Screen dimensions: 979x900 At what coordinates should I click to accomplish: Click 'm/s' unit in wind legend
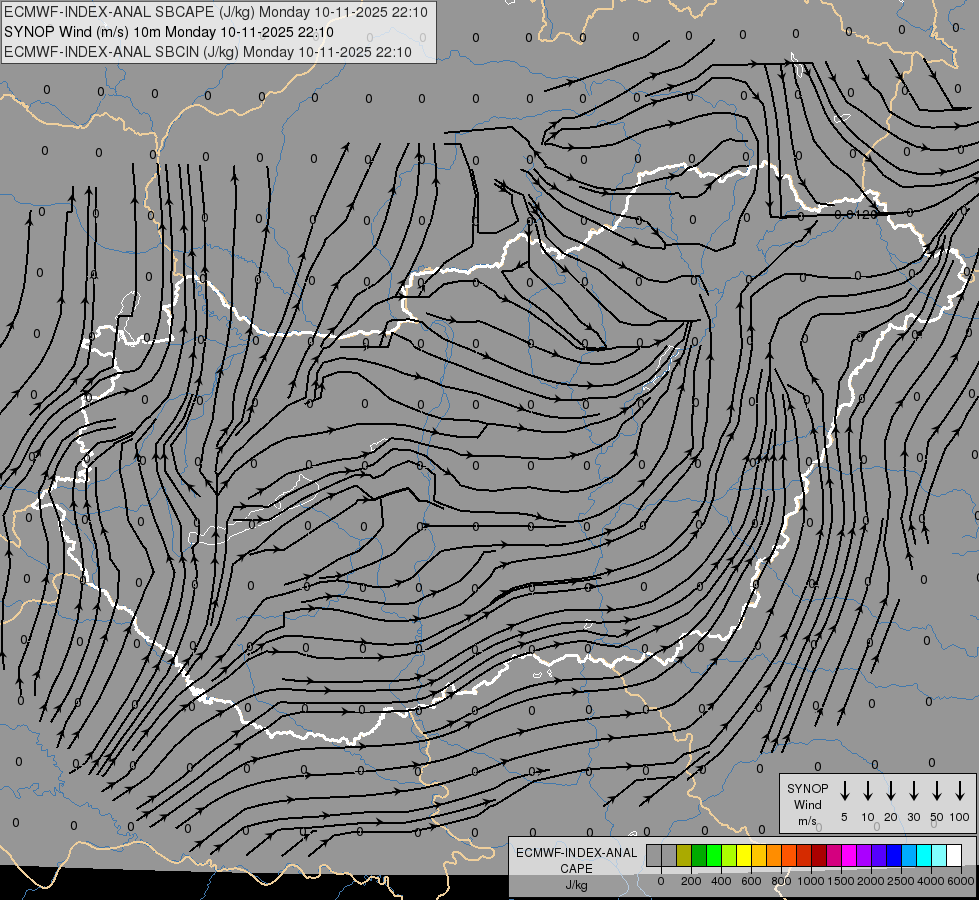coord(807,821)
